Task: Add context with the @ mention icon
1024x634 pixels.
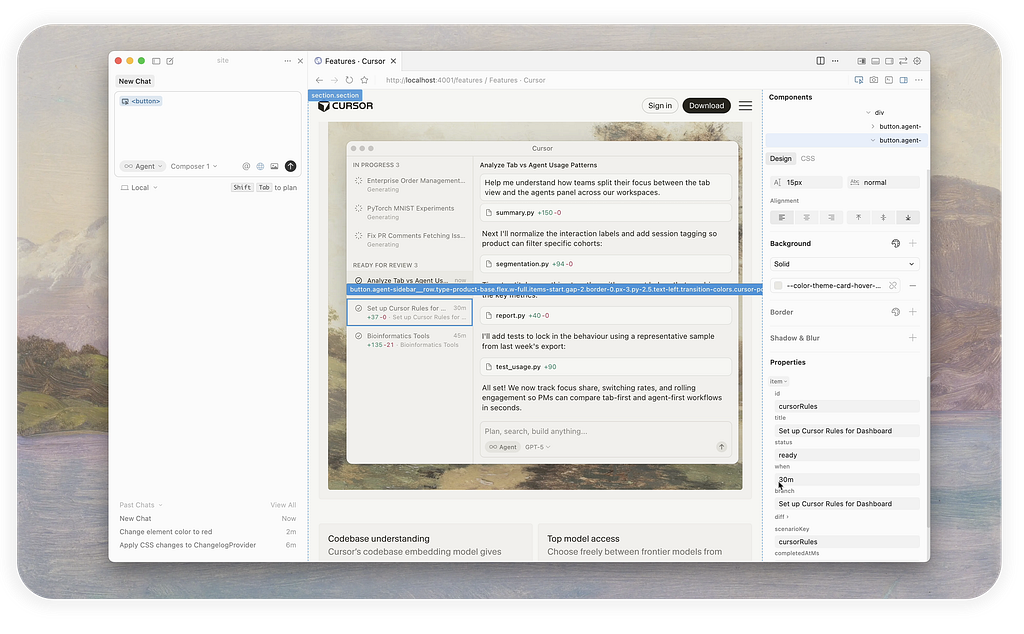Action: (x=246, y=166)
